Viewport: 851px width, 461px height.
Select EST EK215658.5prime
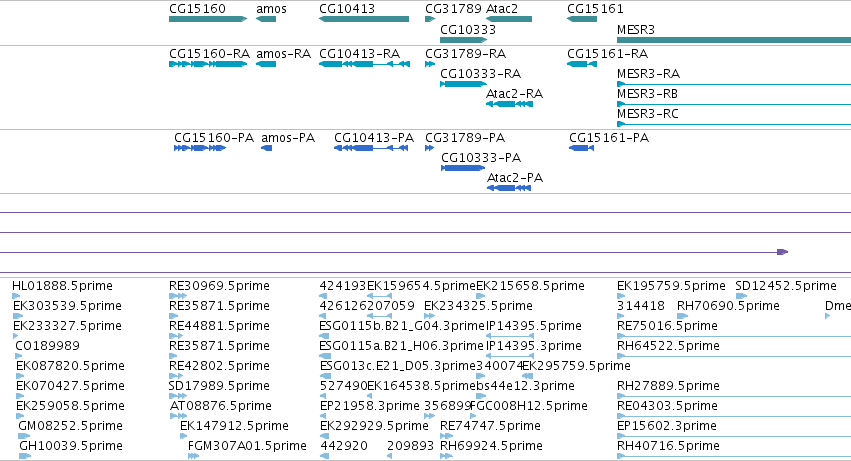point(530,286)
